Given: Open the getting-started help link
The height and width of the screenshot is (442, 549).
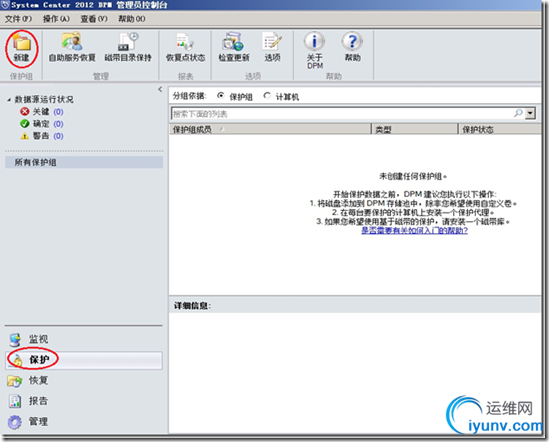Looking at the screenshot, I should click(x=414, y=231).
